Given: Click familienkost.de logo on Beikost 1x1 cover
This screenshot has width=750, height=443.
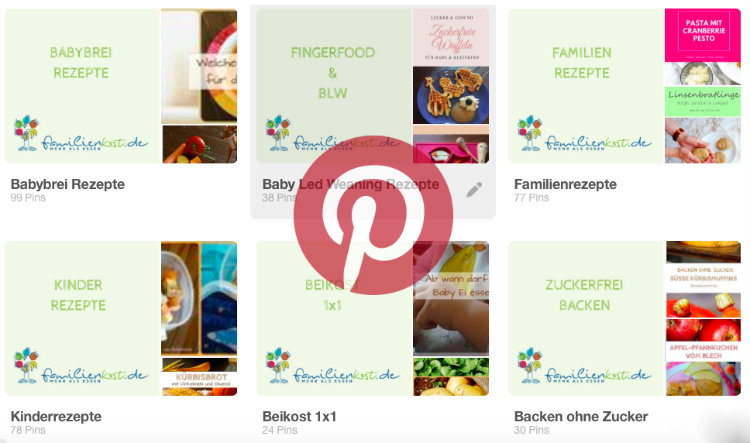Looking at the screenshot, I should 332,366.
